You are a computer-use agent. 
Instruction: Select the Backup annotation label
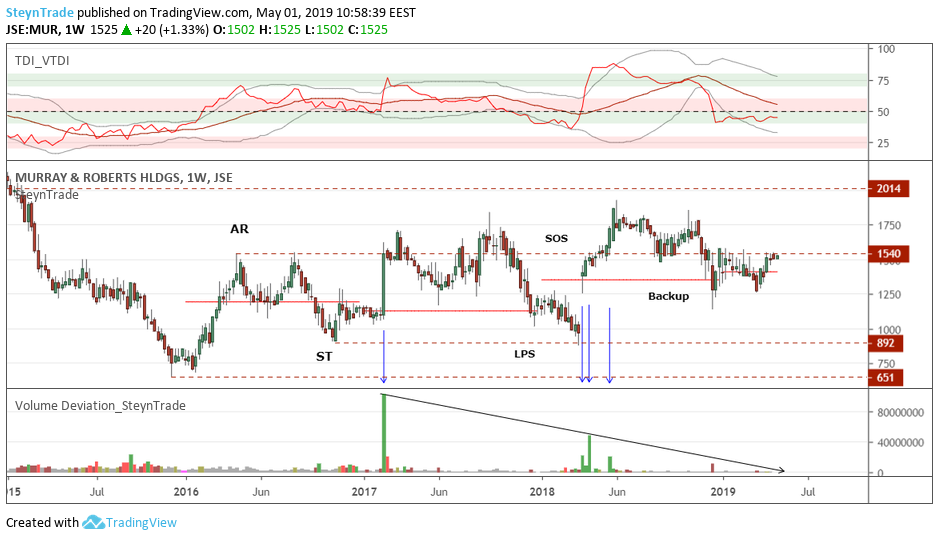tap(668, 296)
